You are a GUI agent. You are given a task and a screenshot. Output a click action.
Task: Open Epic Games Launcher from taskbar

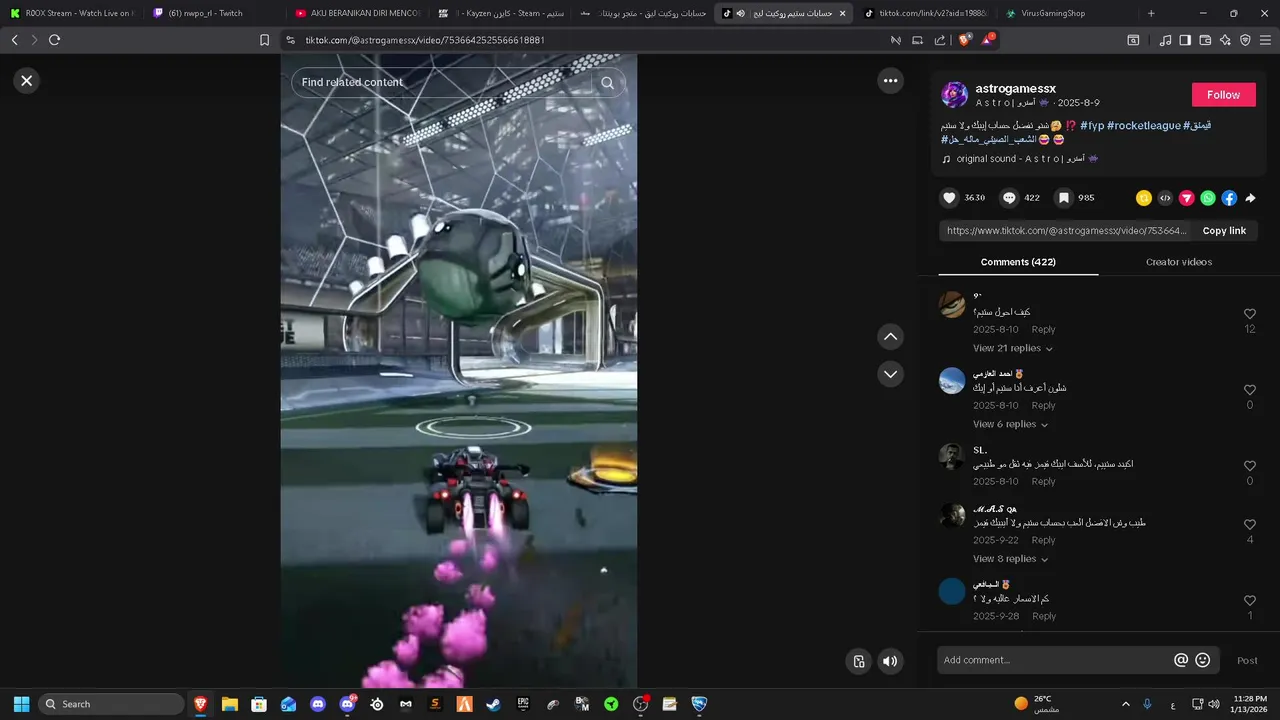tap(523, 704)
